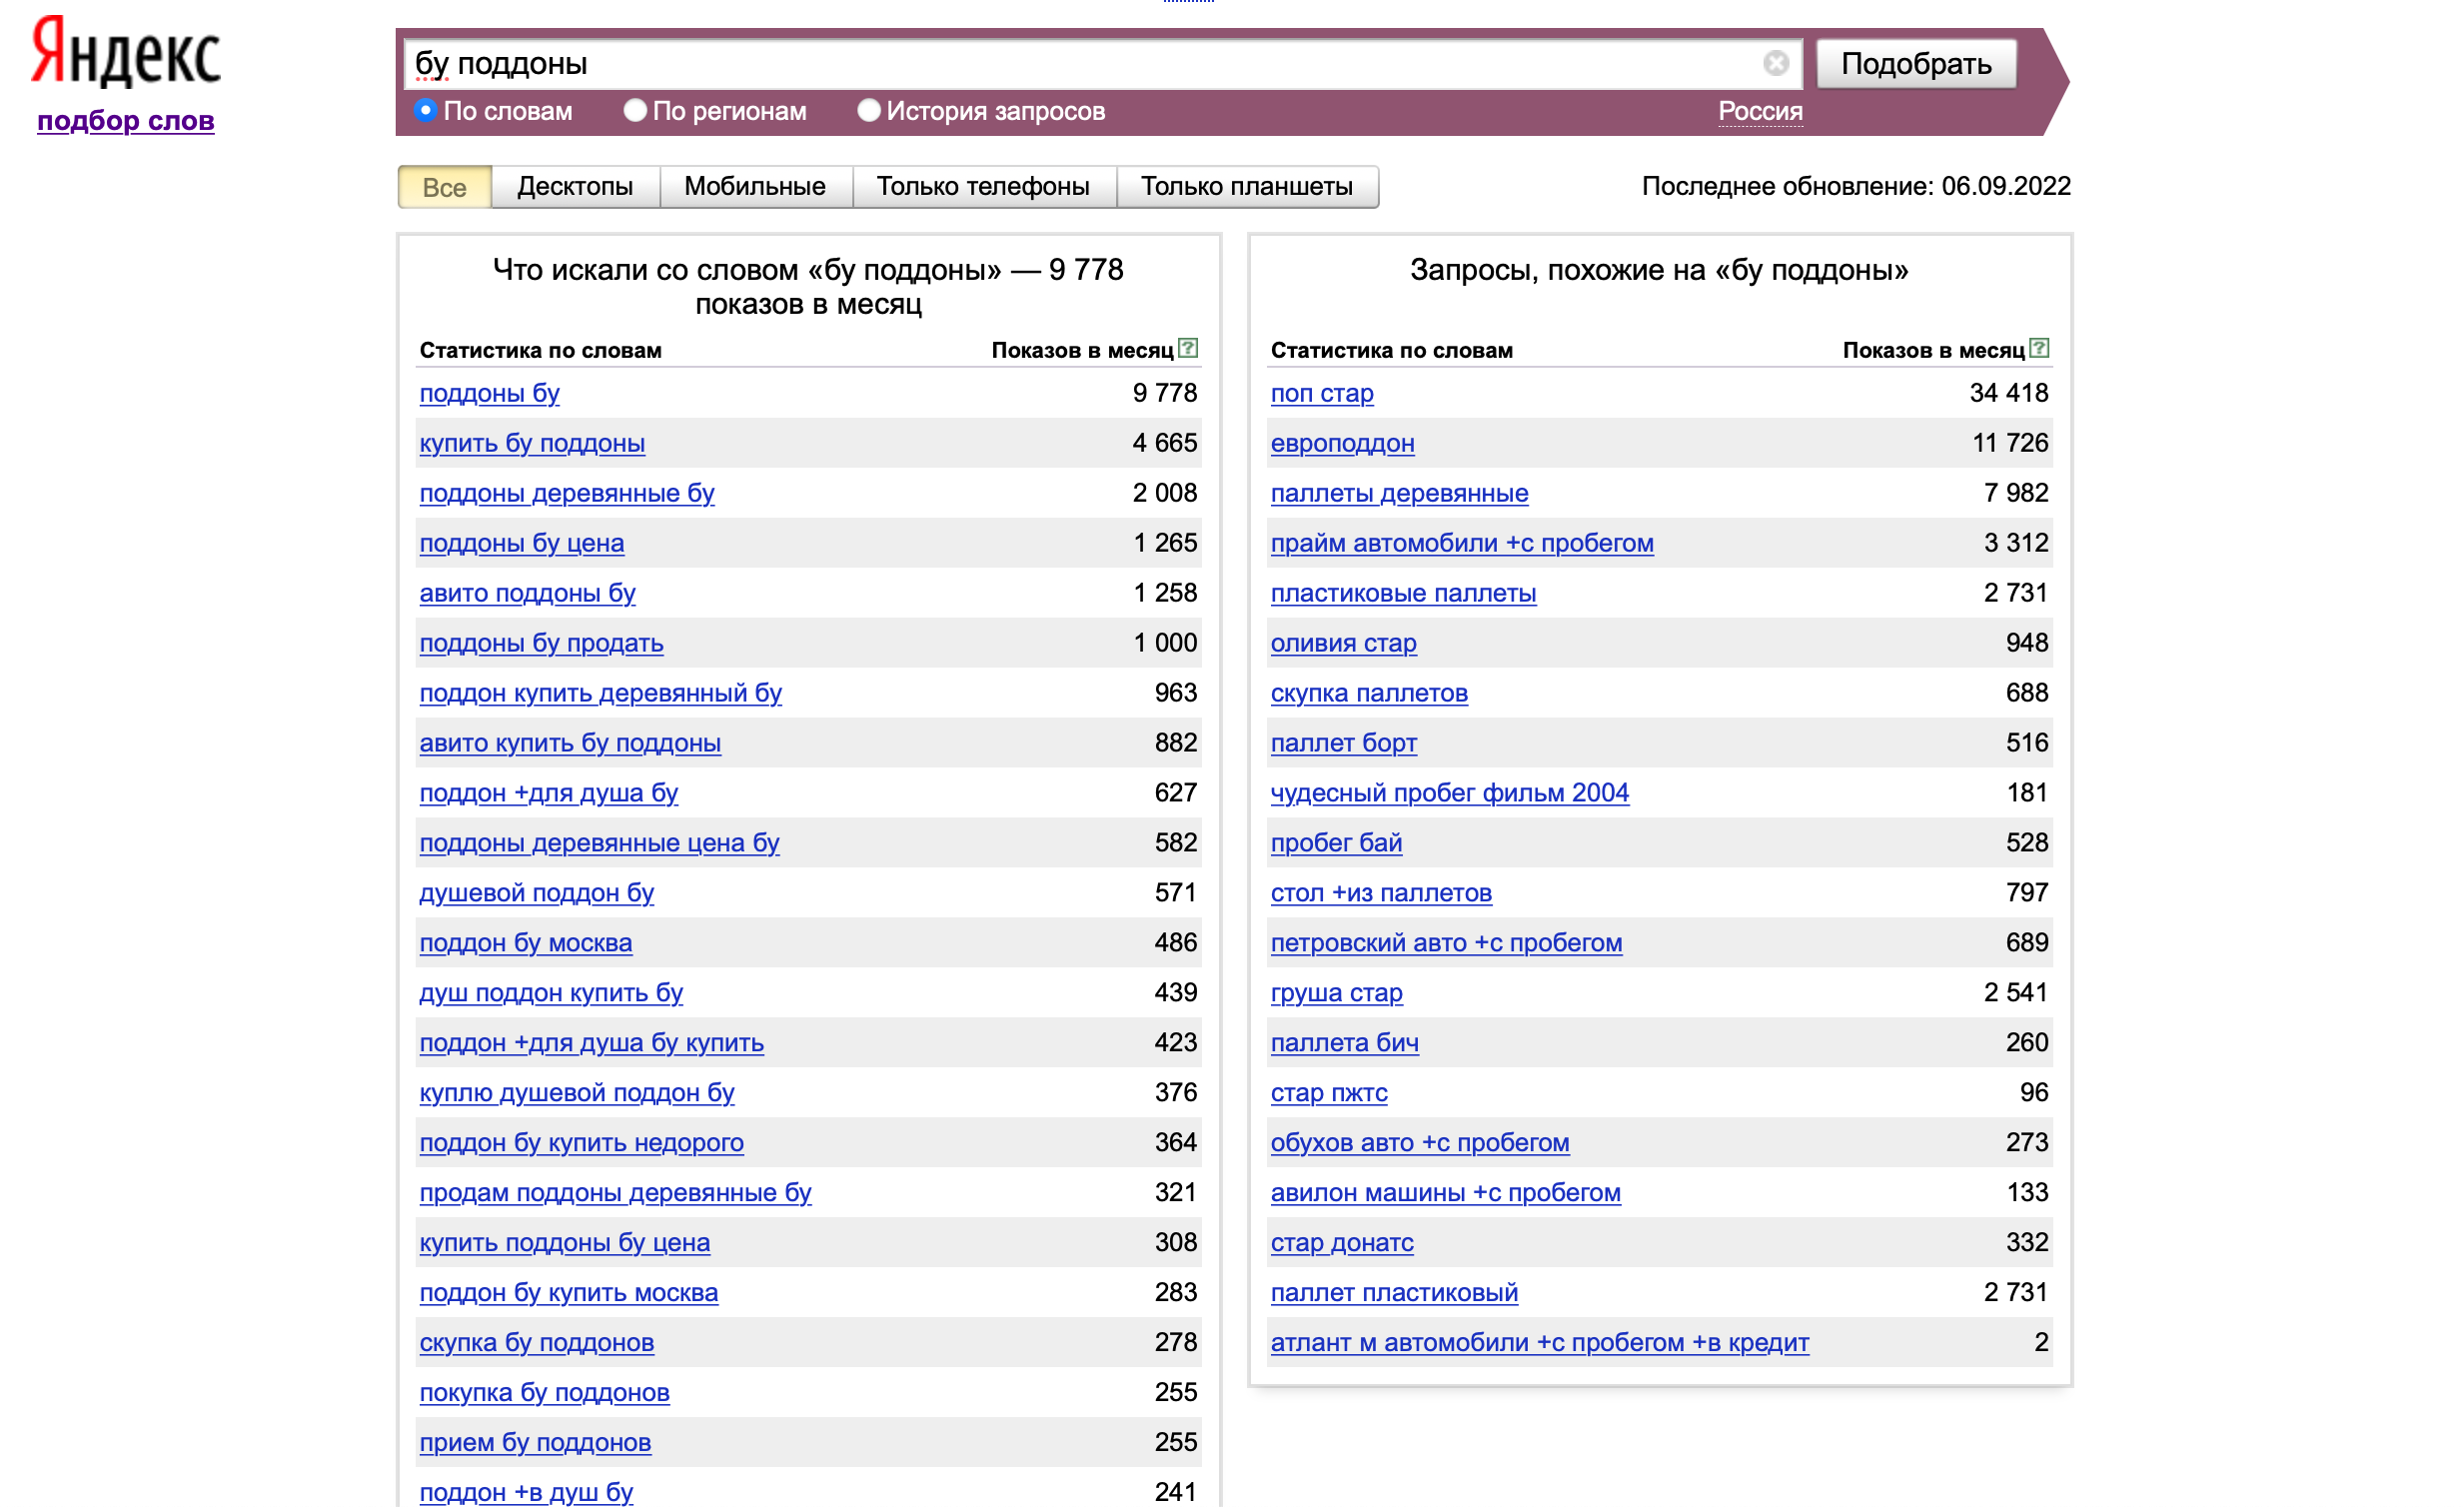
Task: Open the 'скупка паллетов' link
Action: [x=1369, y=693]
